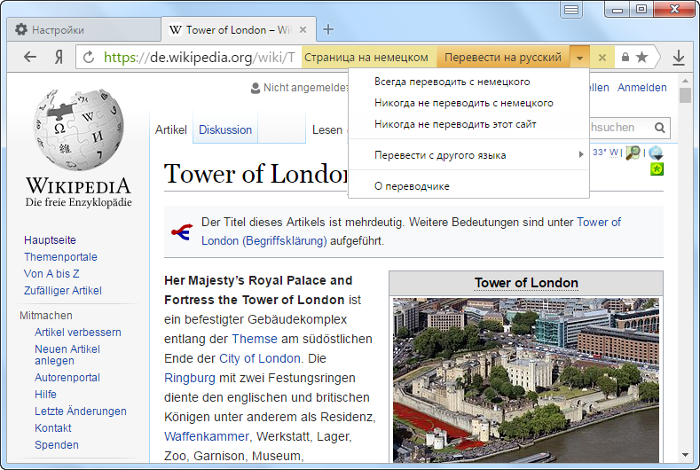Open the Spenden link
Image resolution: width=700 pixels, height=470 pixels.
57,445
